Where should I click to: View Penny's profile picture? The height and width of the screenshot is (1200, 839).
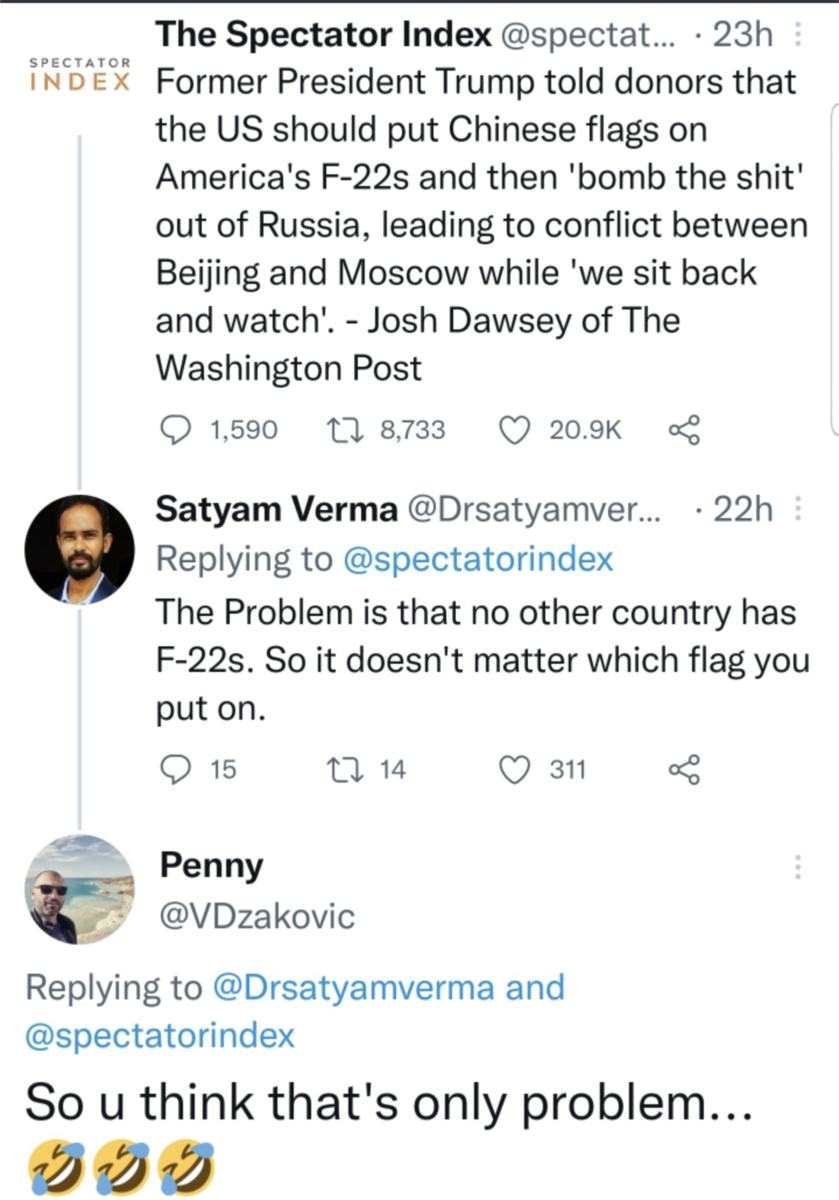pos(79,889)
